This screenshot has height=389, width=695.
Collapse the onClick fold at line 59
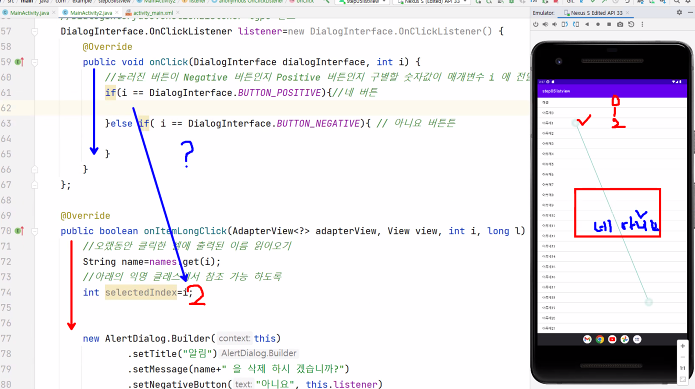coord(35,62)
